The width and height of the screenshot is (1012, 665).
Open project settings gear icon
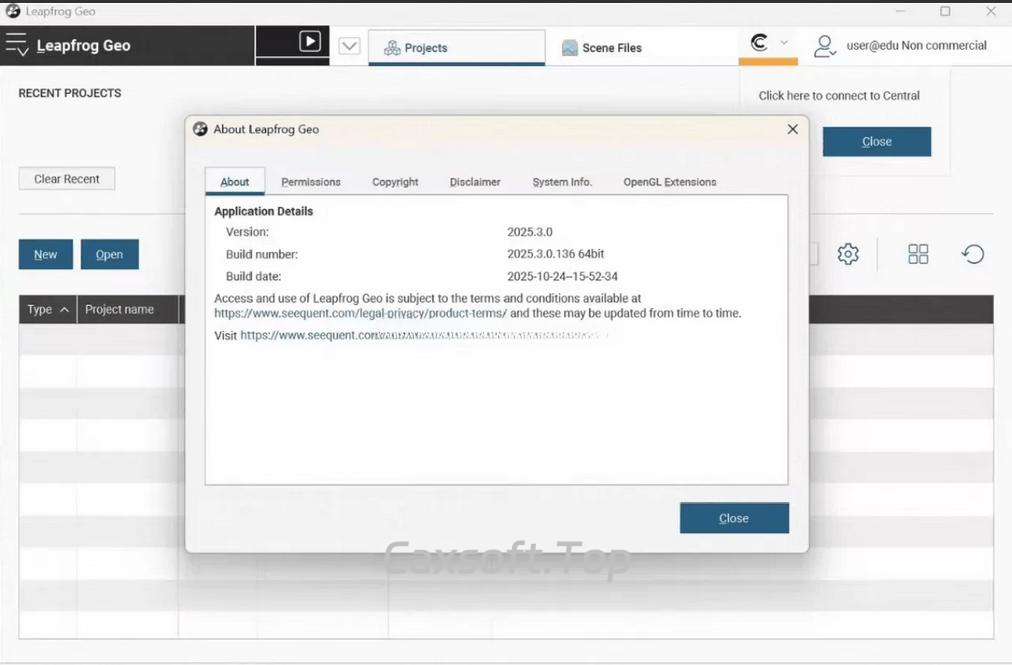pyautogui.click(x=848, y=254)
